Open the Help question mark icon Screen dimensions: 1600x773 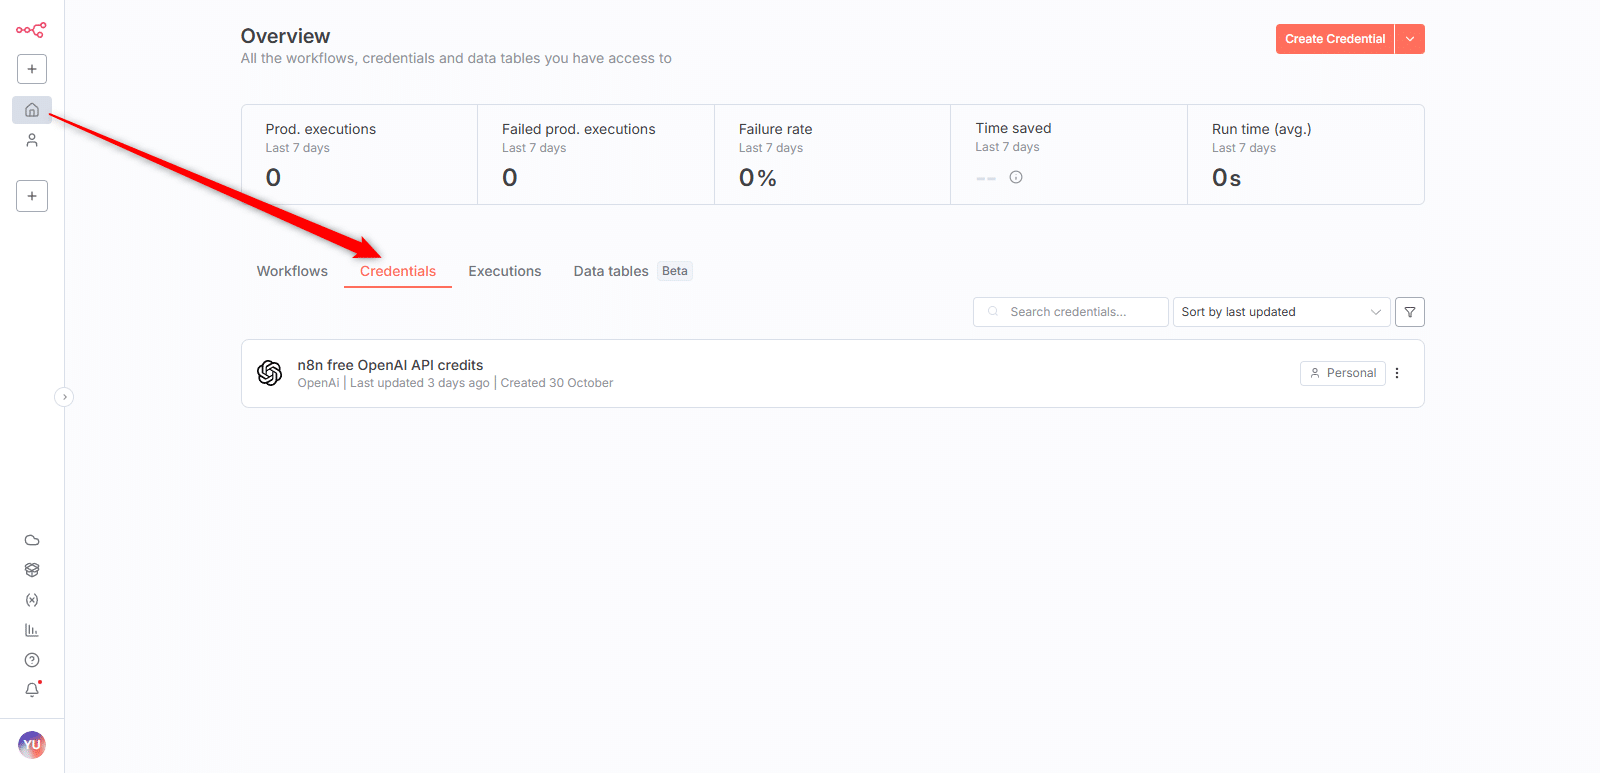(x=32, y=660)
